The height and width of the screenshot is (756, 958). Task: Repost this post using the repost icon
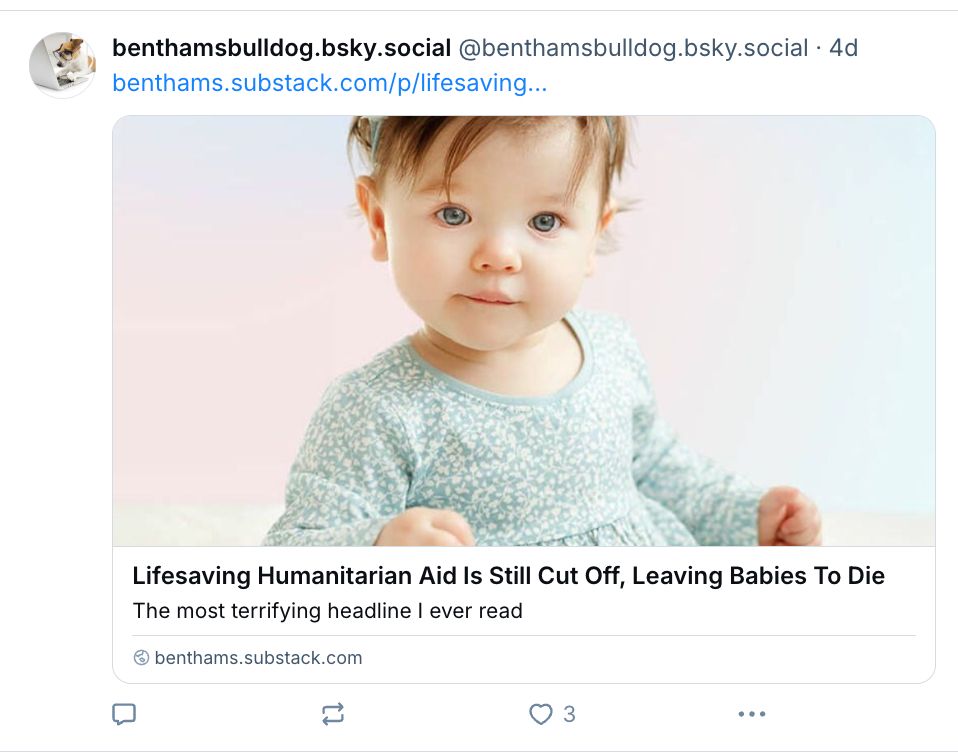pyautogui.click(x=332, y=714)
